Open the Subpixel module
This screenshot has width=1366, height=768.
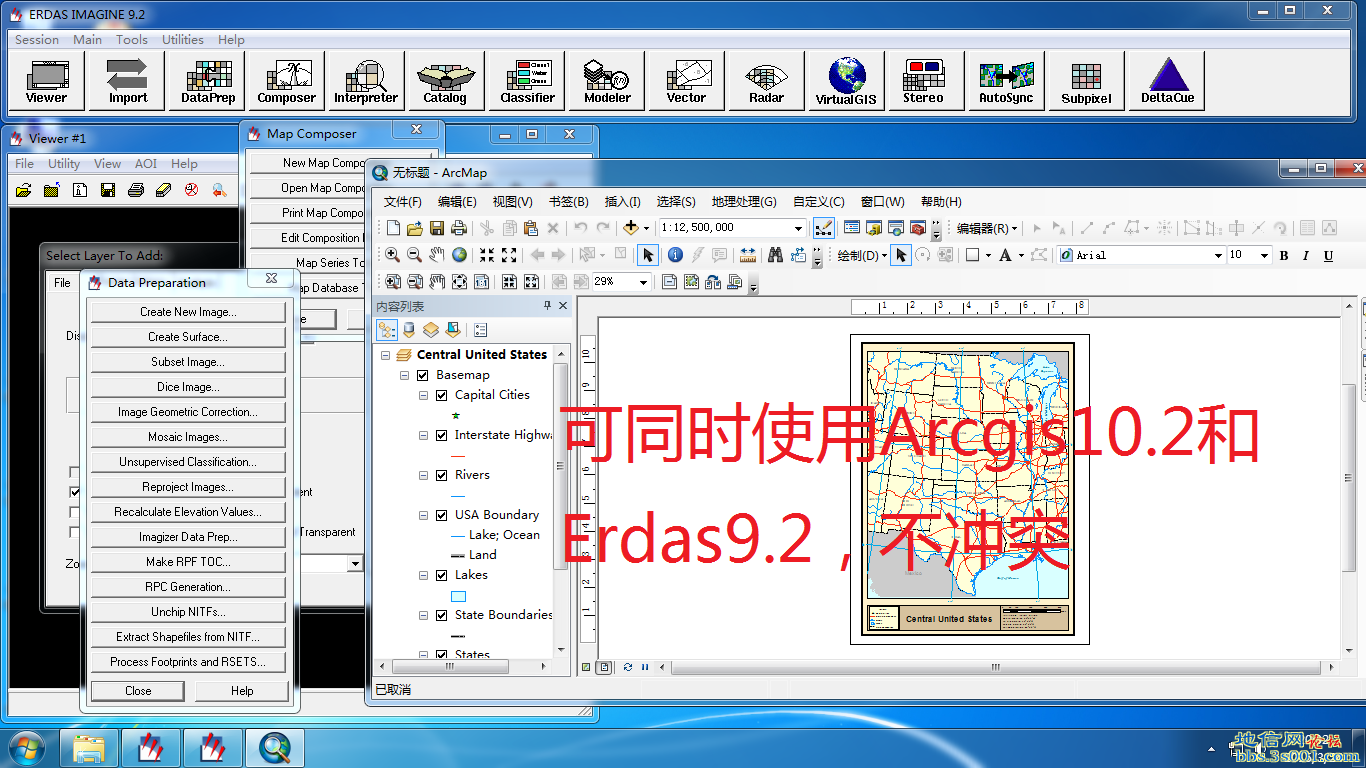[1086, 81]
